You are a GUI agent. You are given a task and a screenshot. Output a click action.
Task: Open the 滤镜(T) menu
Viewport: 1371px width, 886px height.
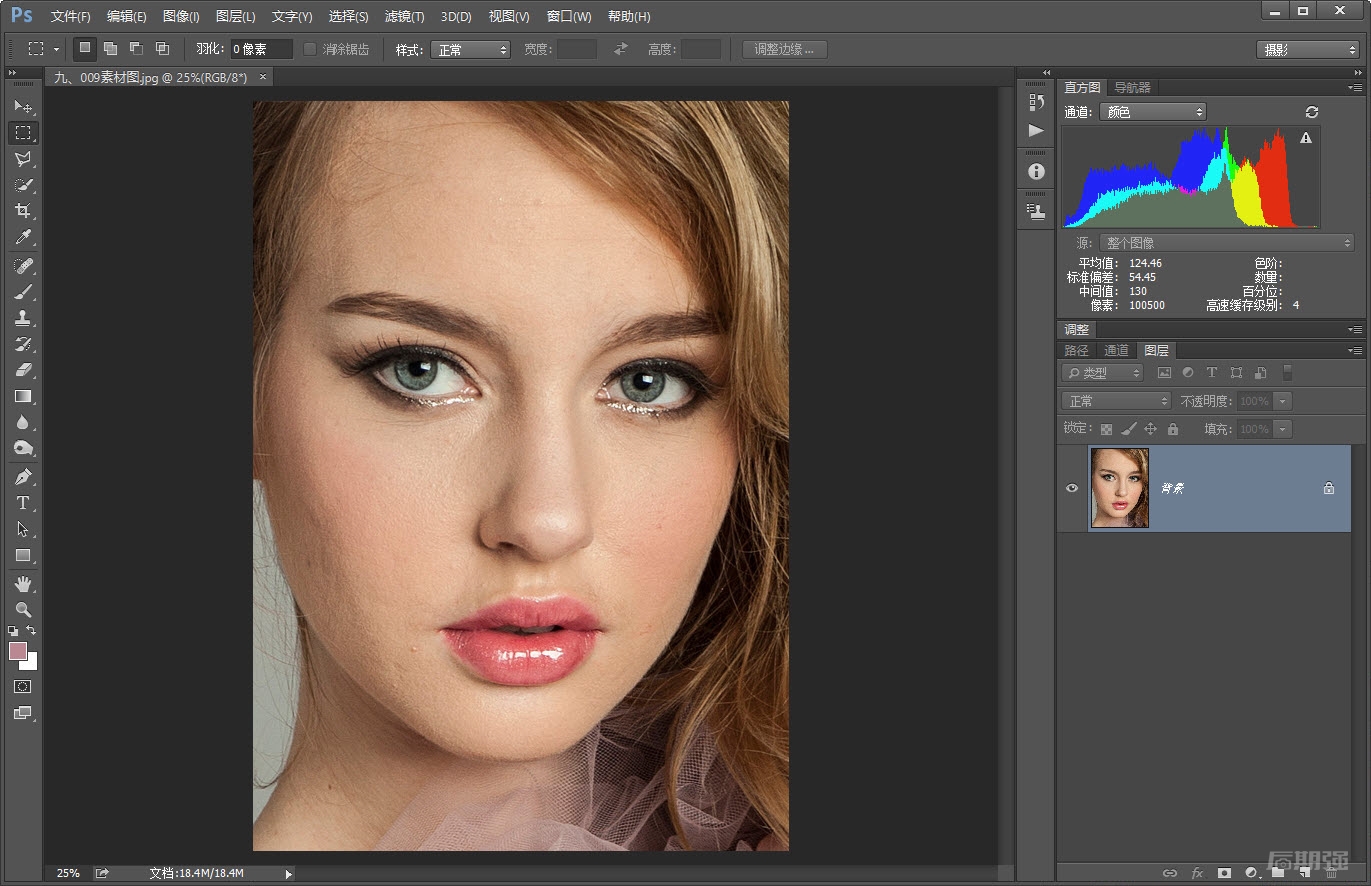click(404, 16)
